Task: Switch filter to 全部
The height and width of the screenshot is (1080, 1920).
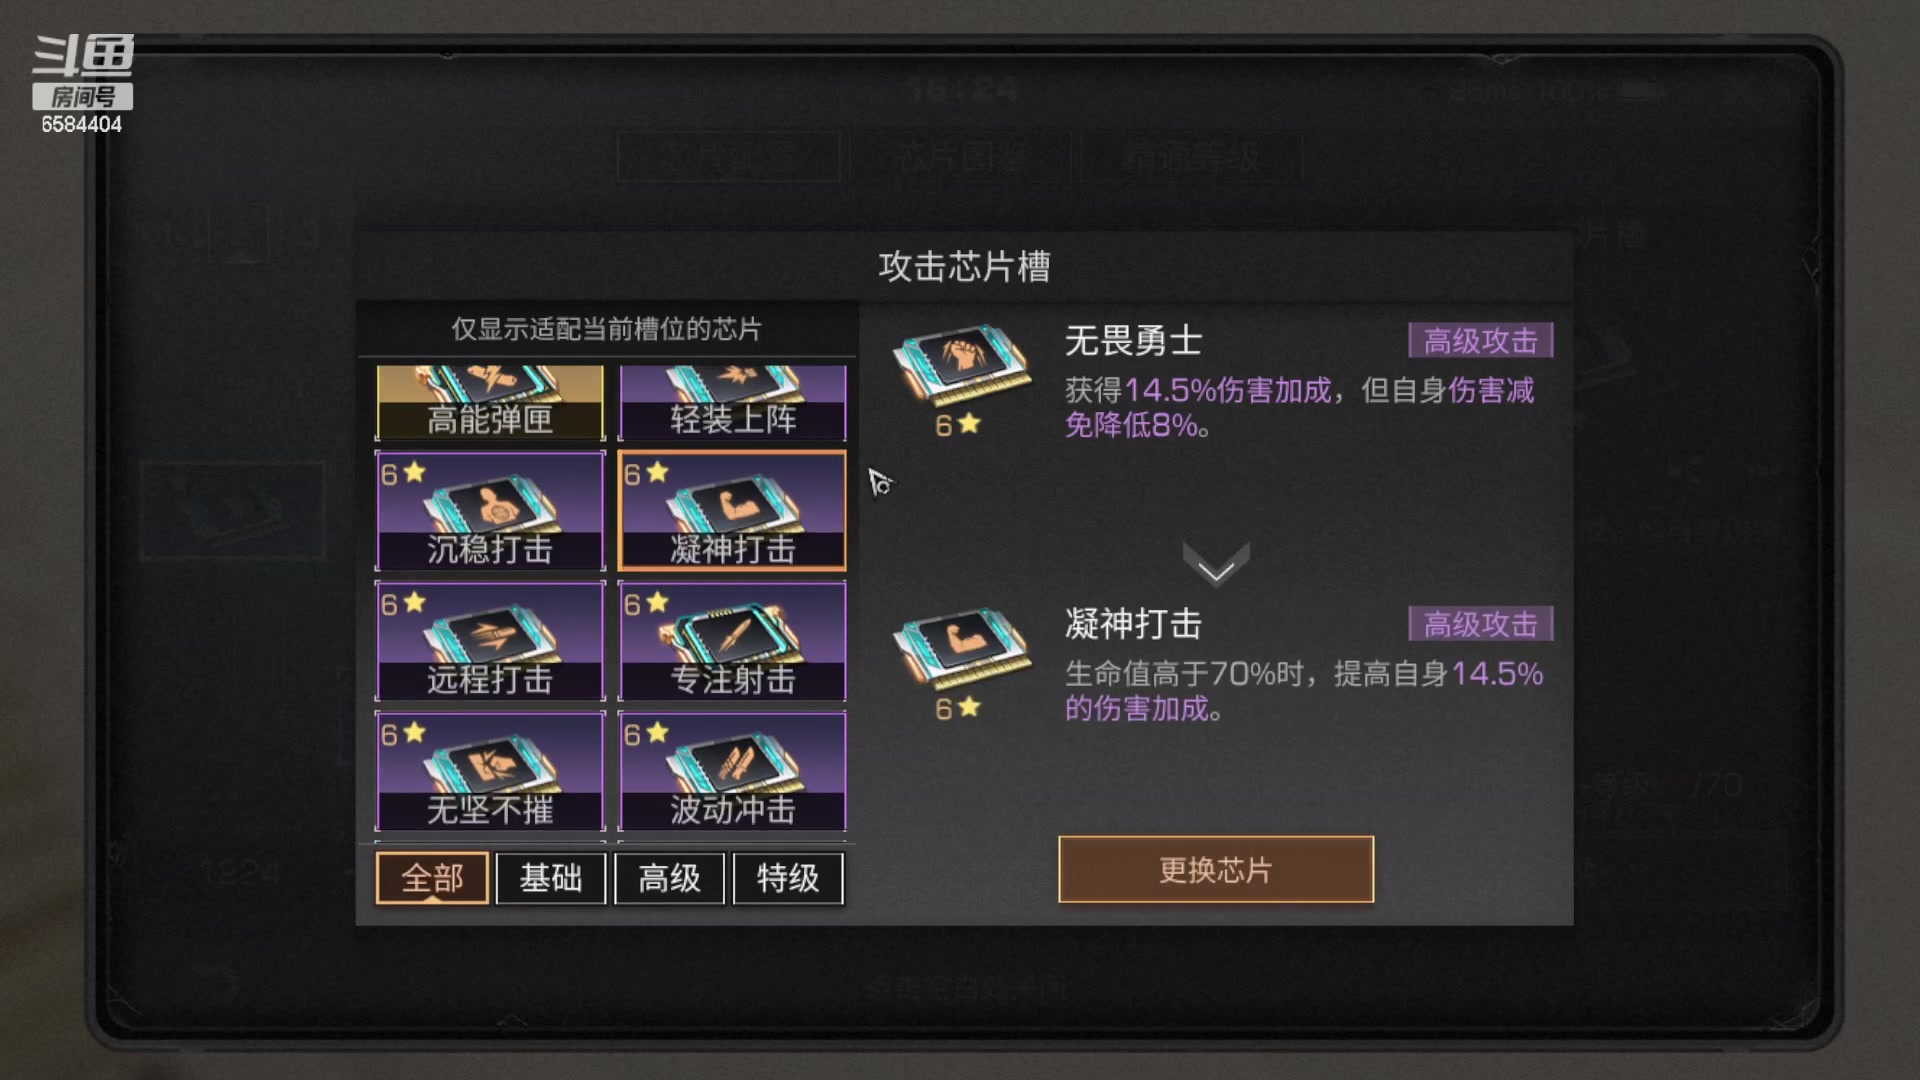Action: pos(432,878)
